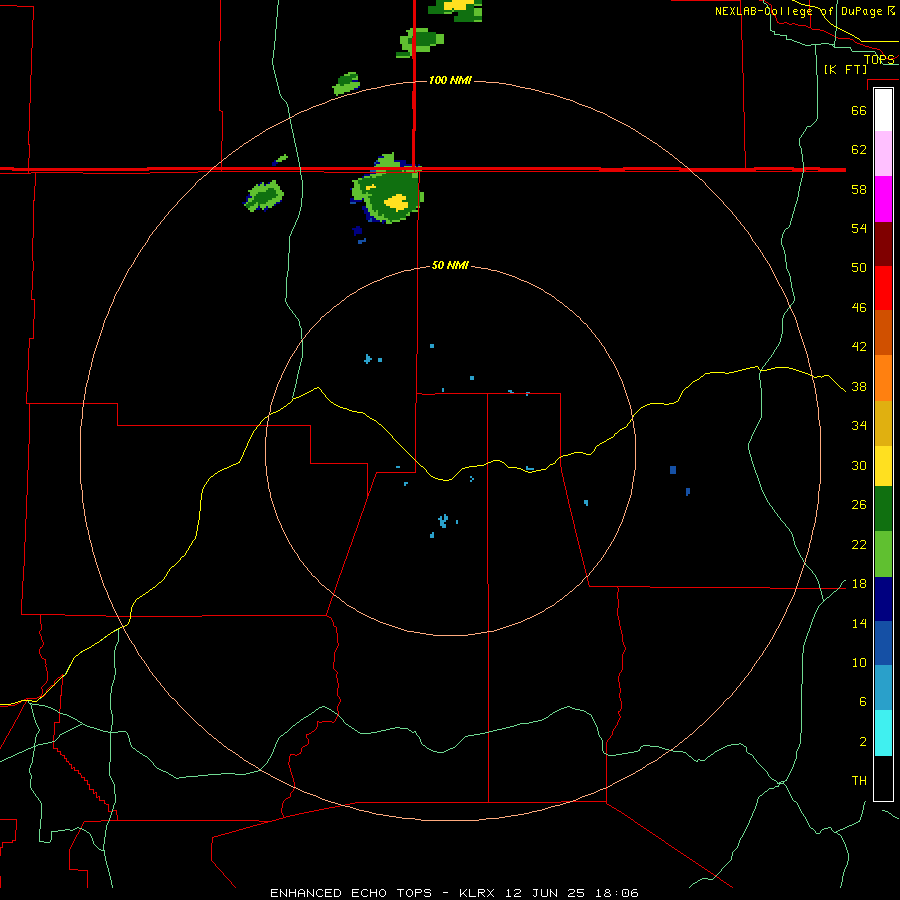Viewport: 900px width, 900px height.
Task: Click the bright red legend swatch
Action: coord(883,288)
